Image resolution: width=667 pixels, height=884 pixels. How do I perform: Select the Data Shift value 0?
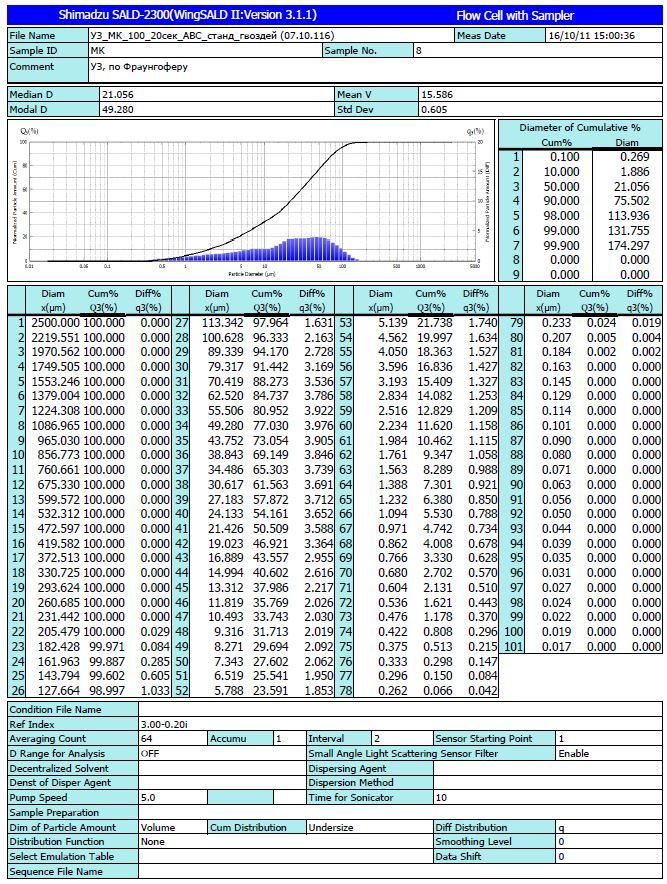click(x=561, y=856)
